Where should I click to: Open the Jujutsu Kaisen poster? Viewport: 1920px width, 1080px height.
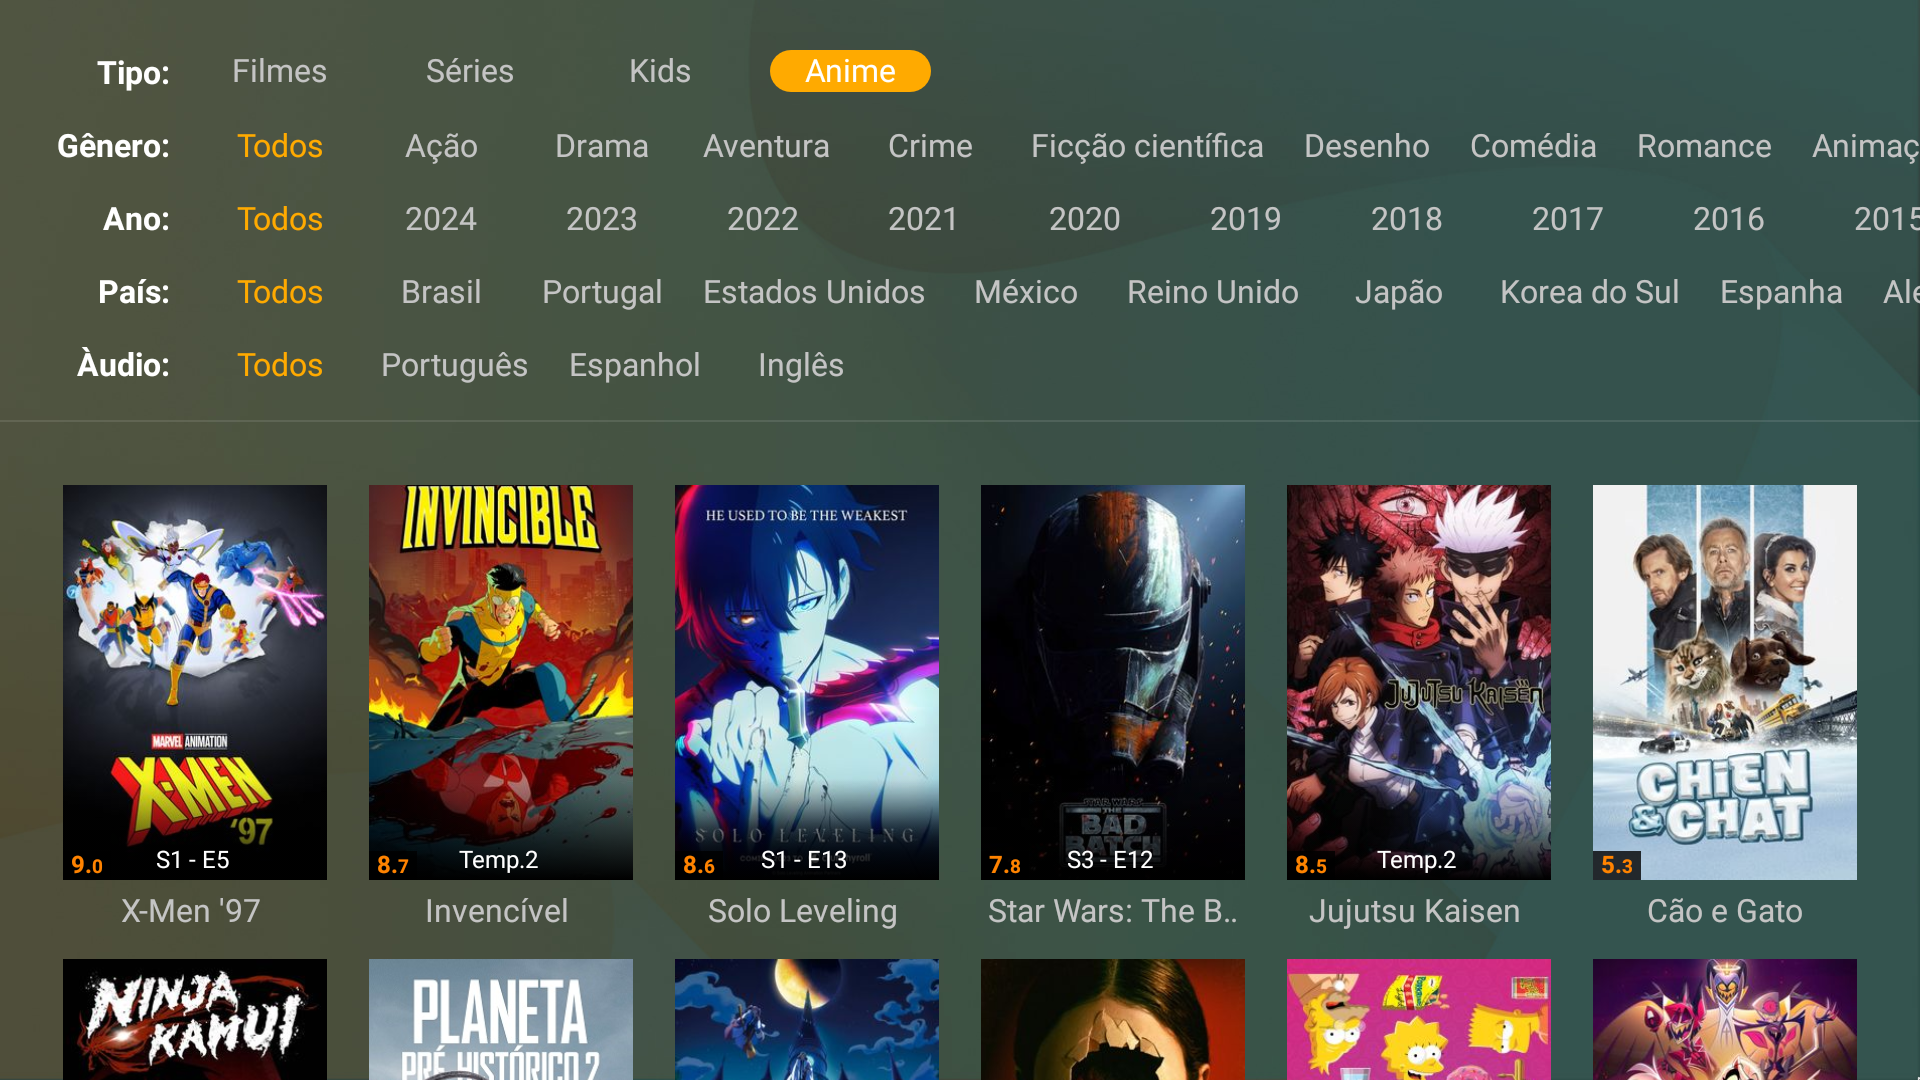(1419, 682)
